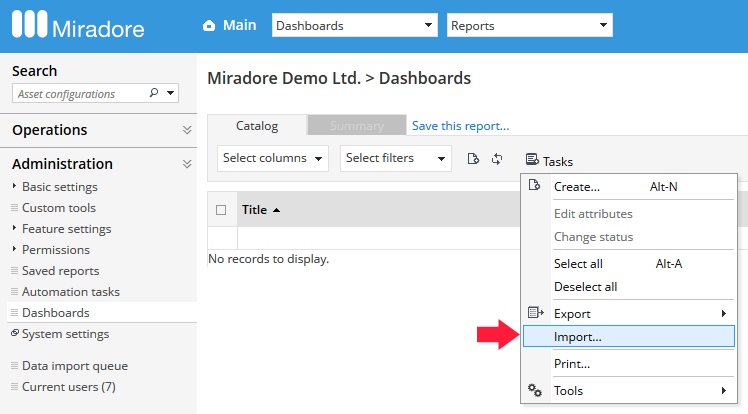Open the Dashboards dropdown in top bar
Image resolution: width=748 pixels, height=414 pixels.
click(x=354, y=25)
